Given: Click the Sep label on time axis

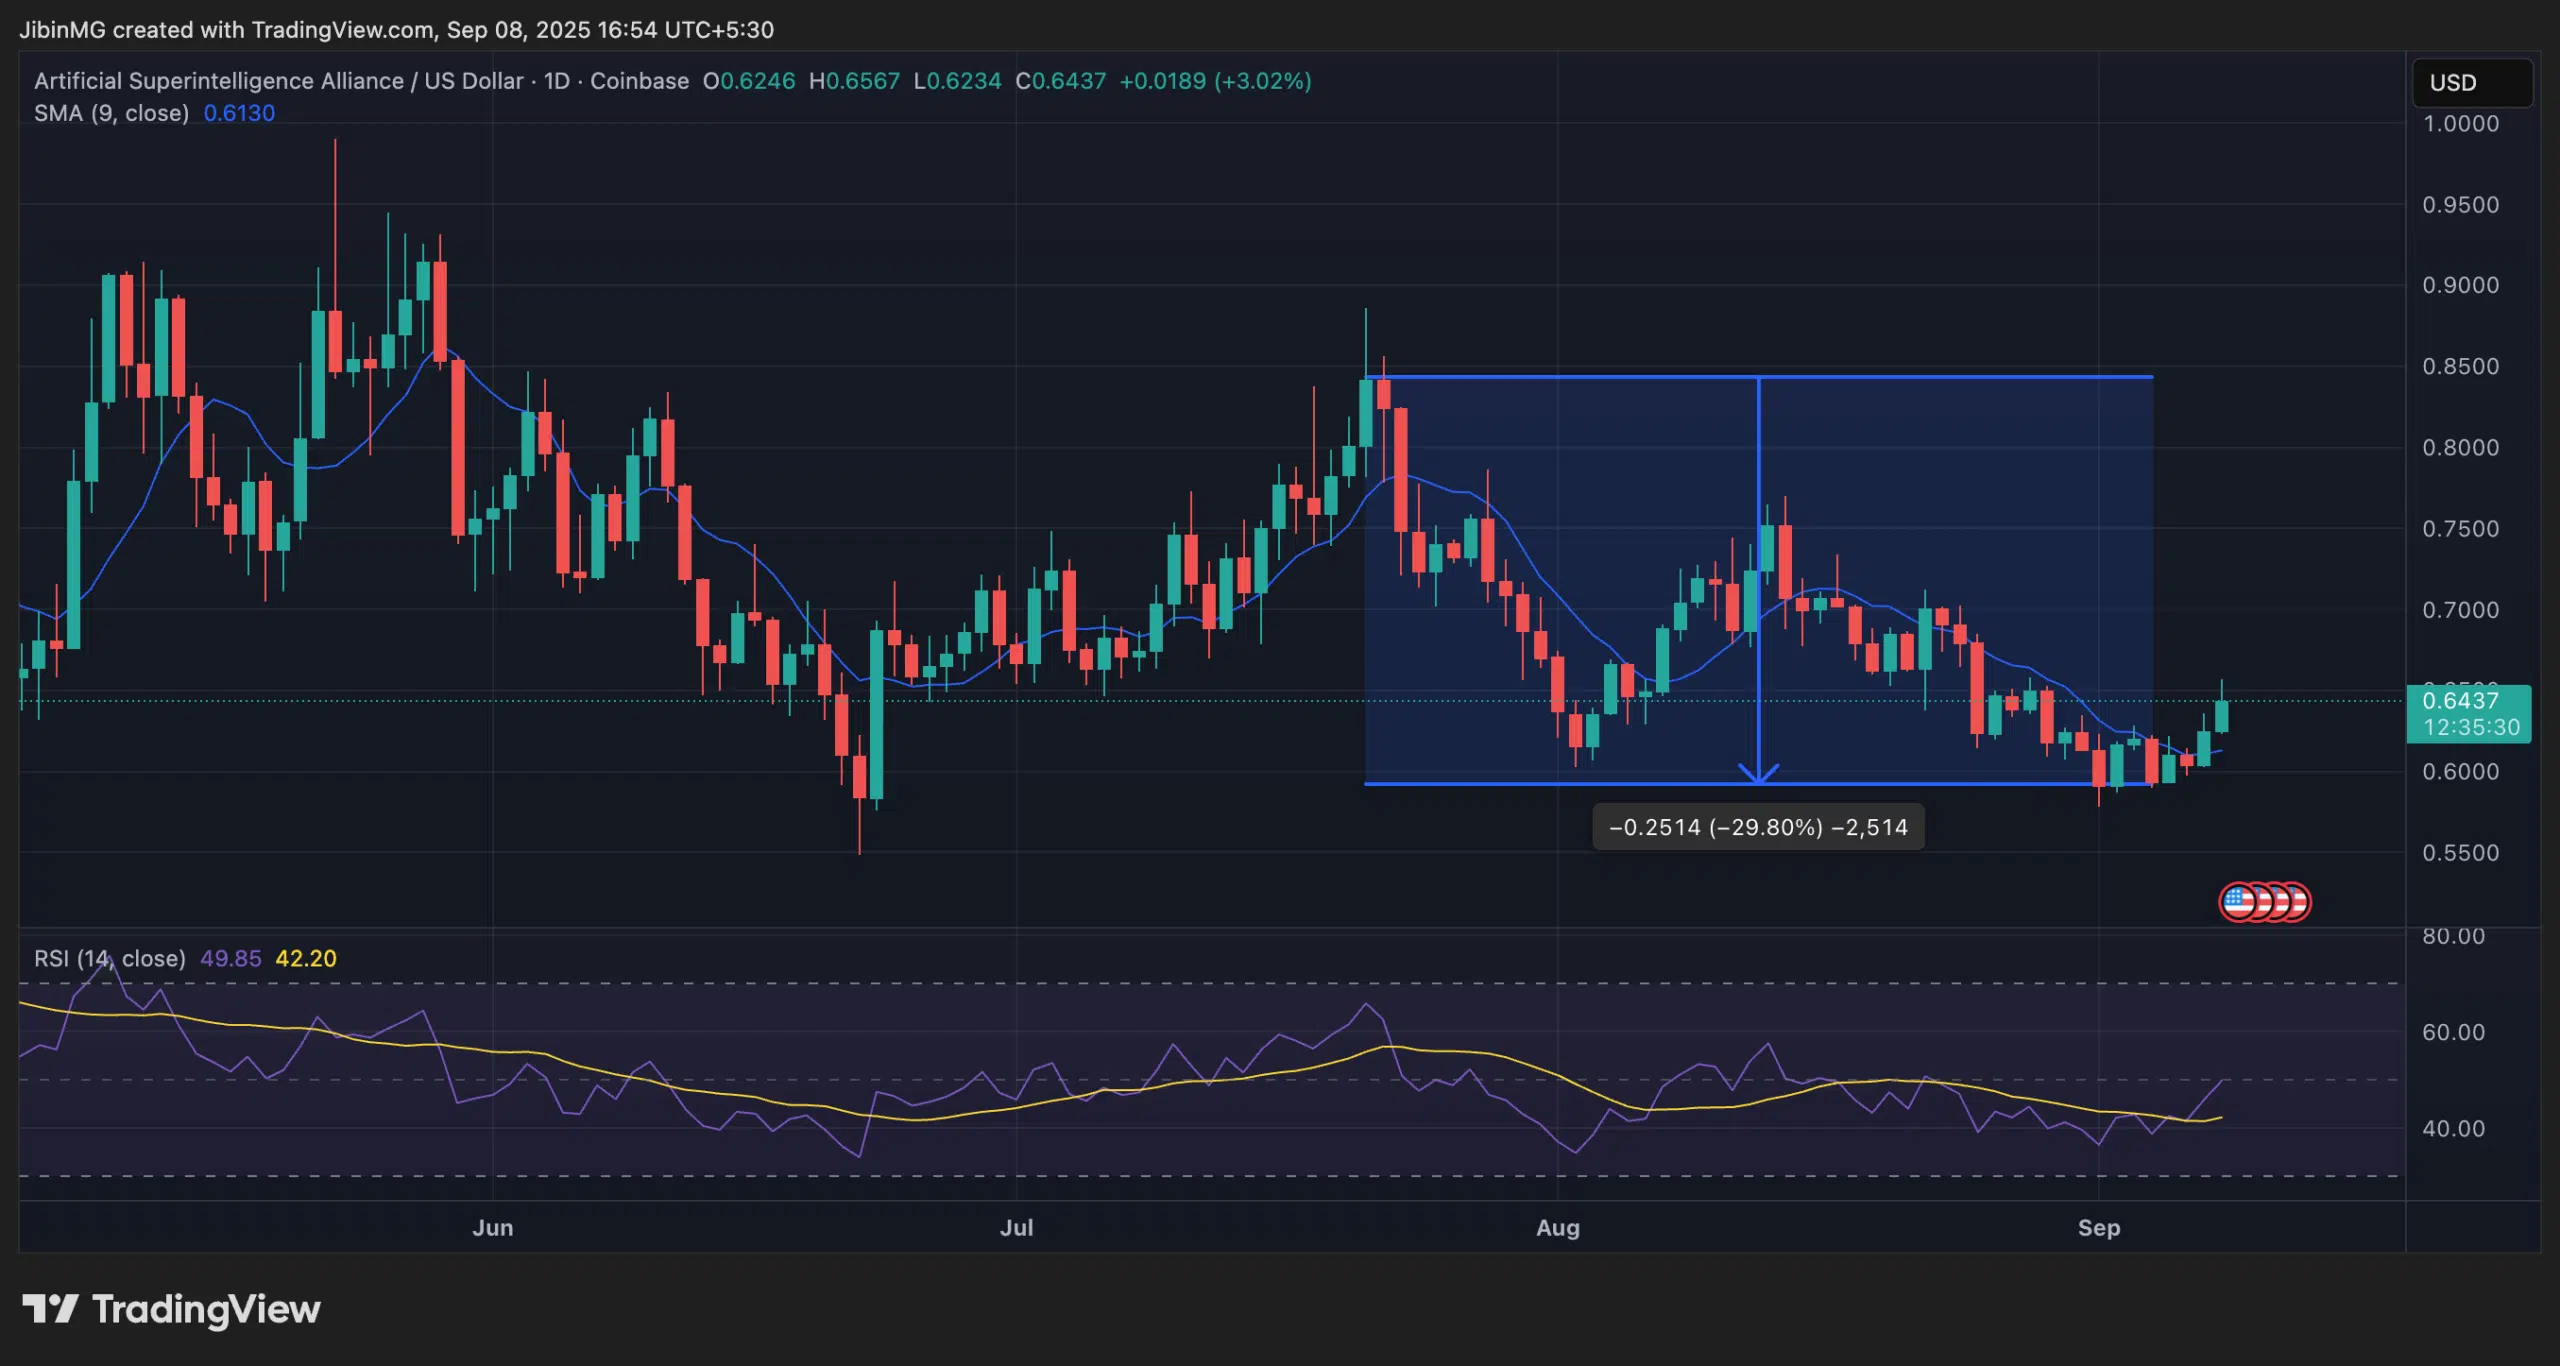Looking at the screenshot, I should click(x=2098, y=1228).
